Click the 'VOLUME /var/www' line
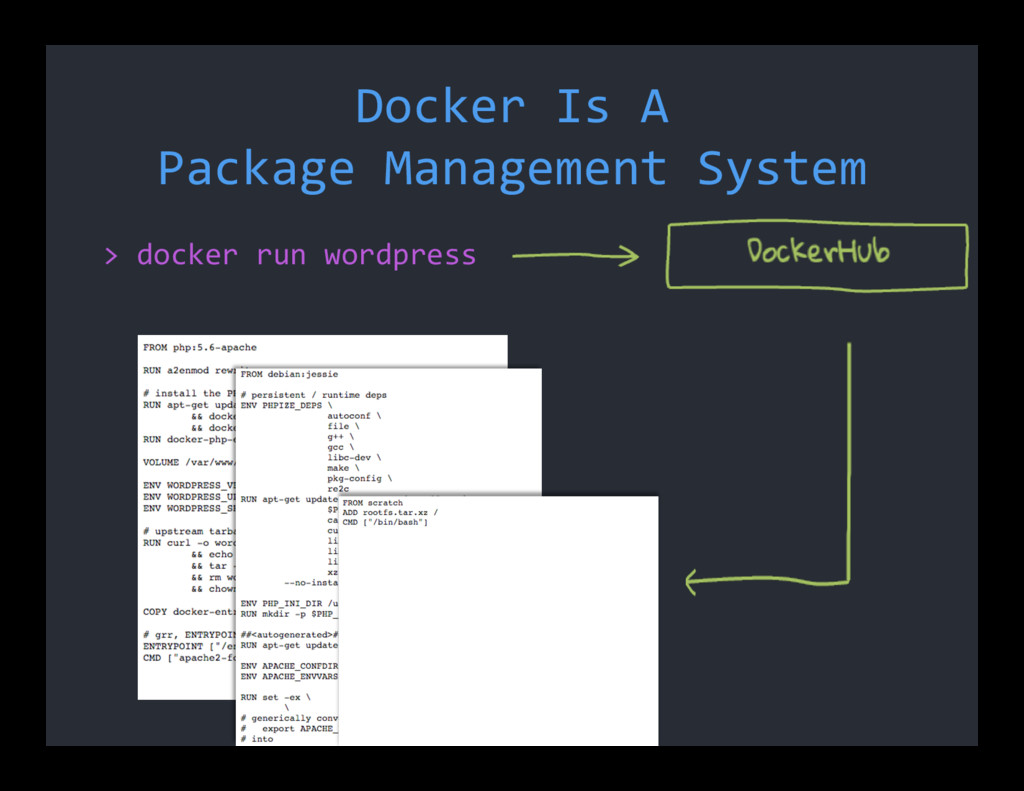Screen dimensions: 1024x791 click(189, 462)
